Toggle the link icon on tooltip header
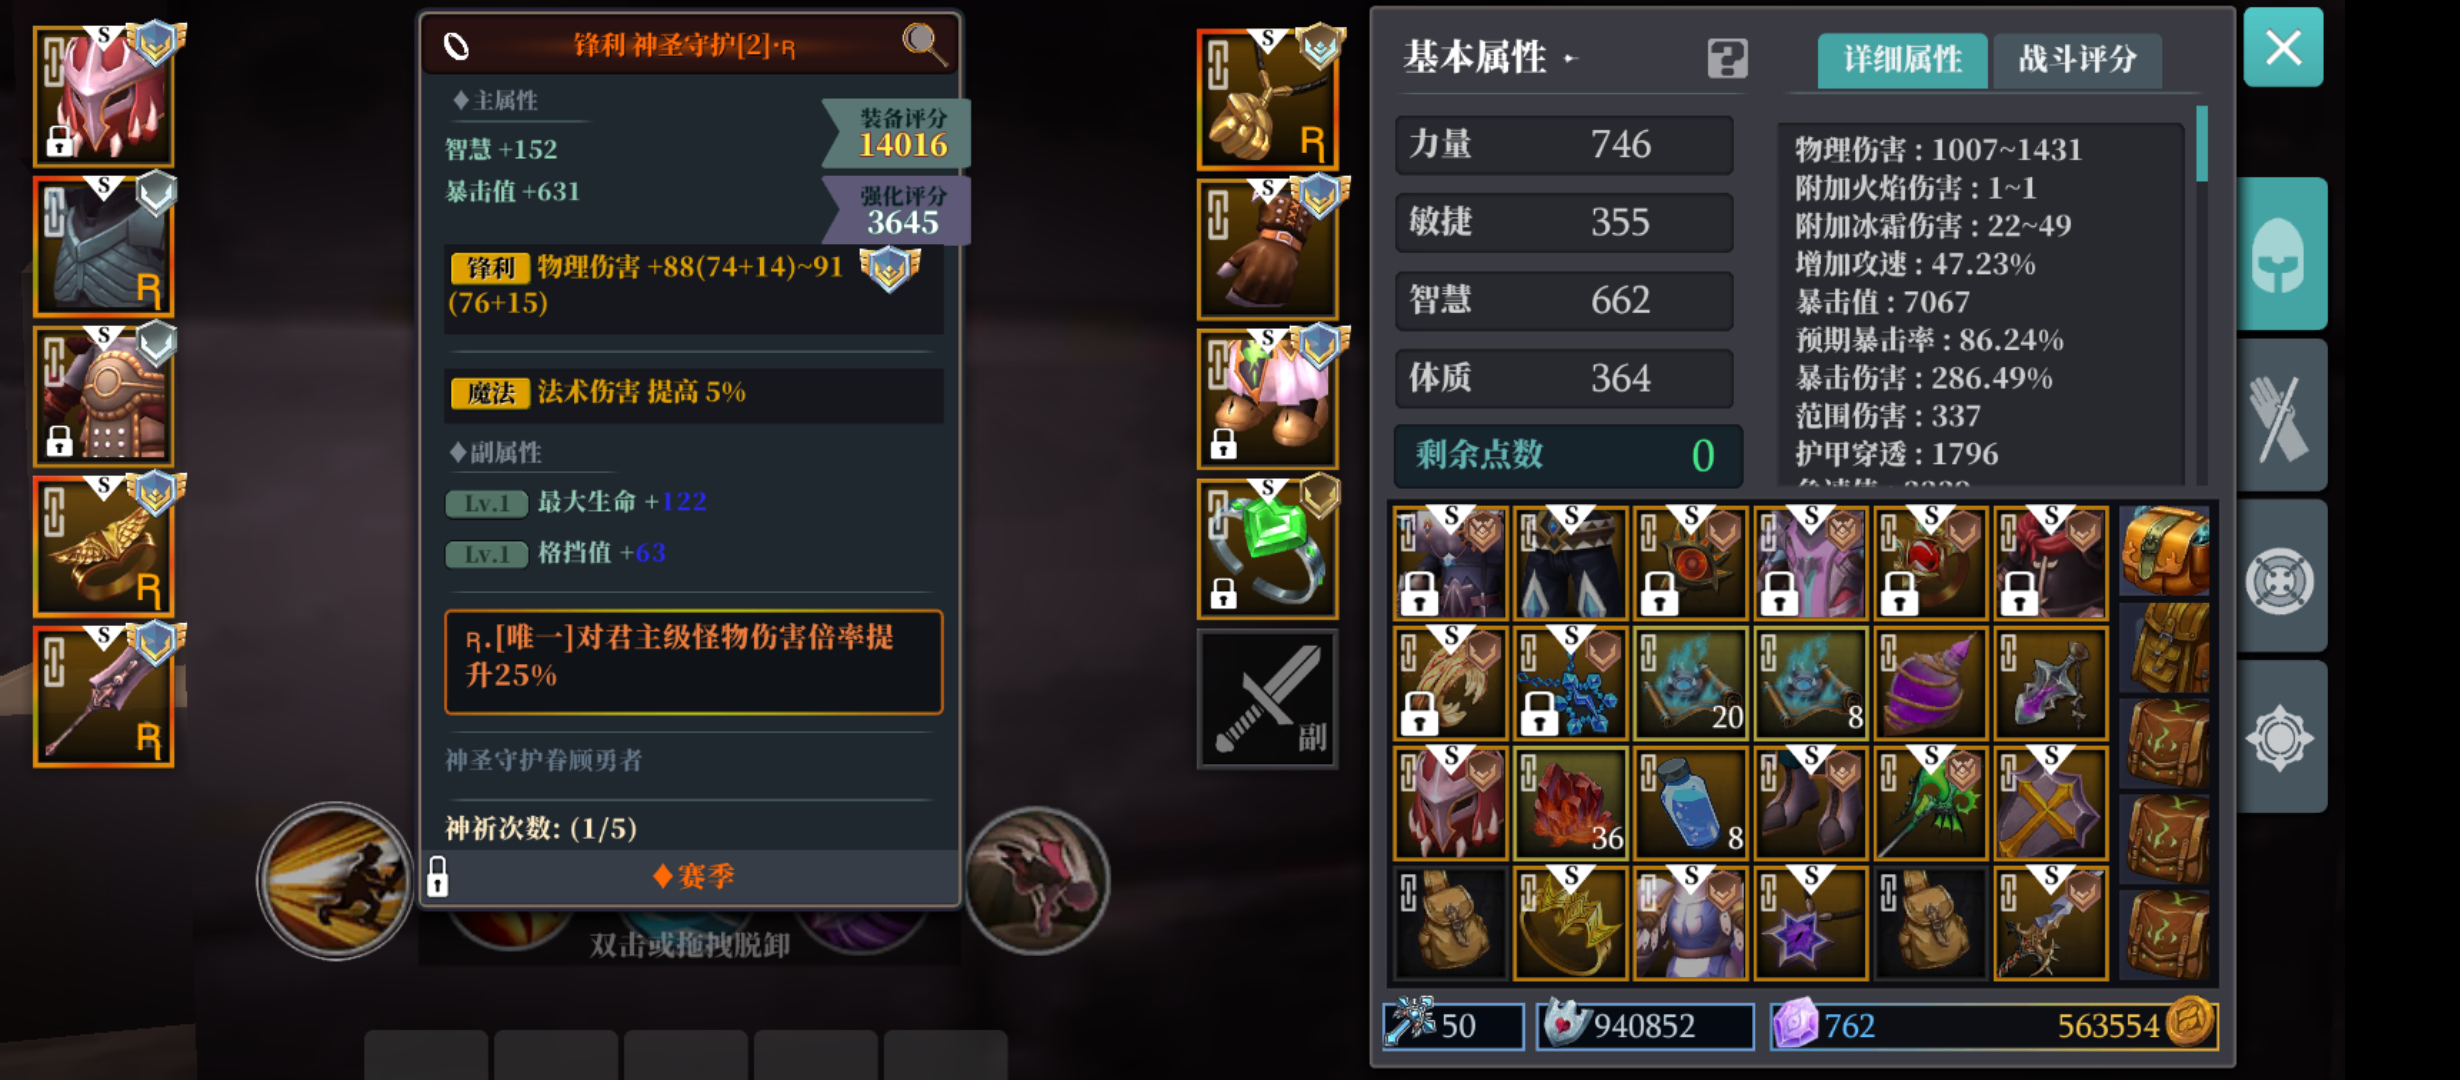 click(x=456, y=46)
